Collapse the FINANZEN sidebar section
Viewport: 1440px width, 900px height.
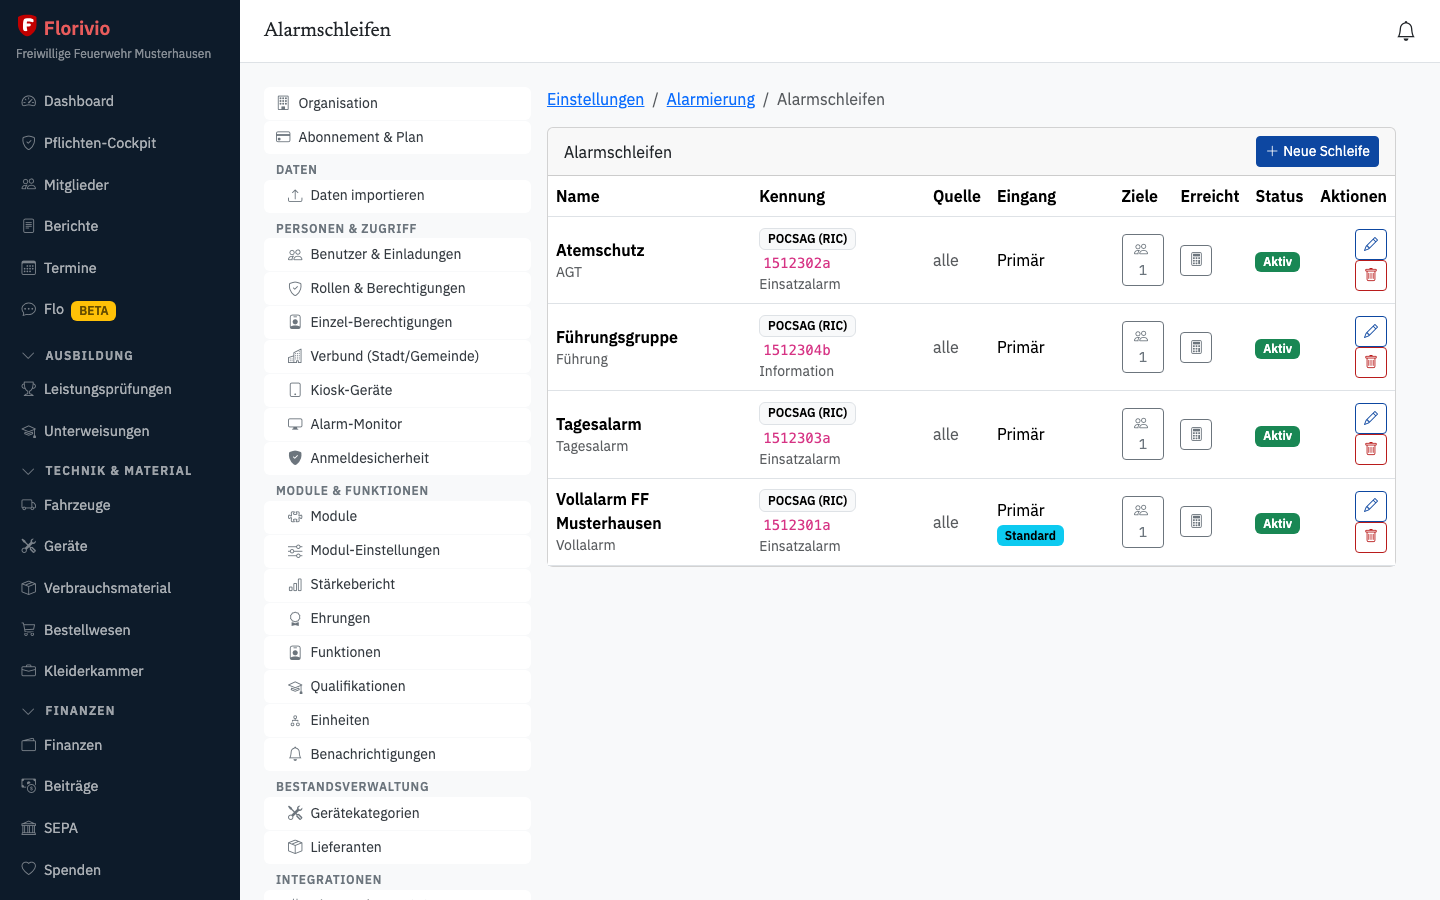point(68,710)
